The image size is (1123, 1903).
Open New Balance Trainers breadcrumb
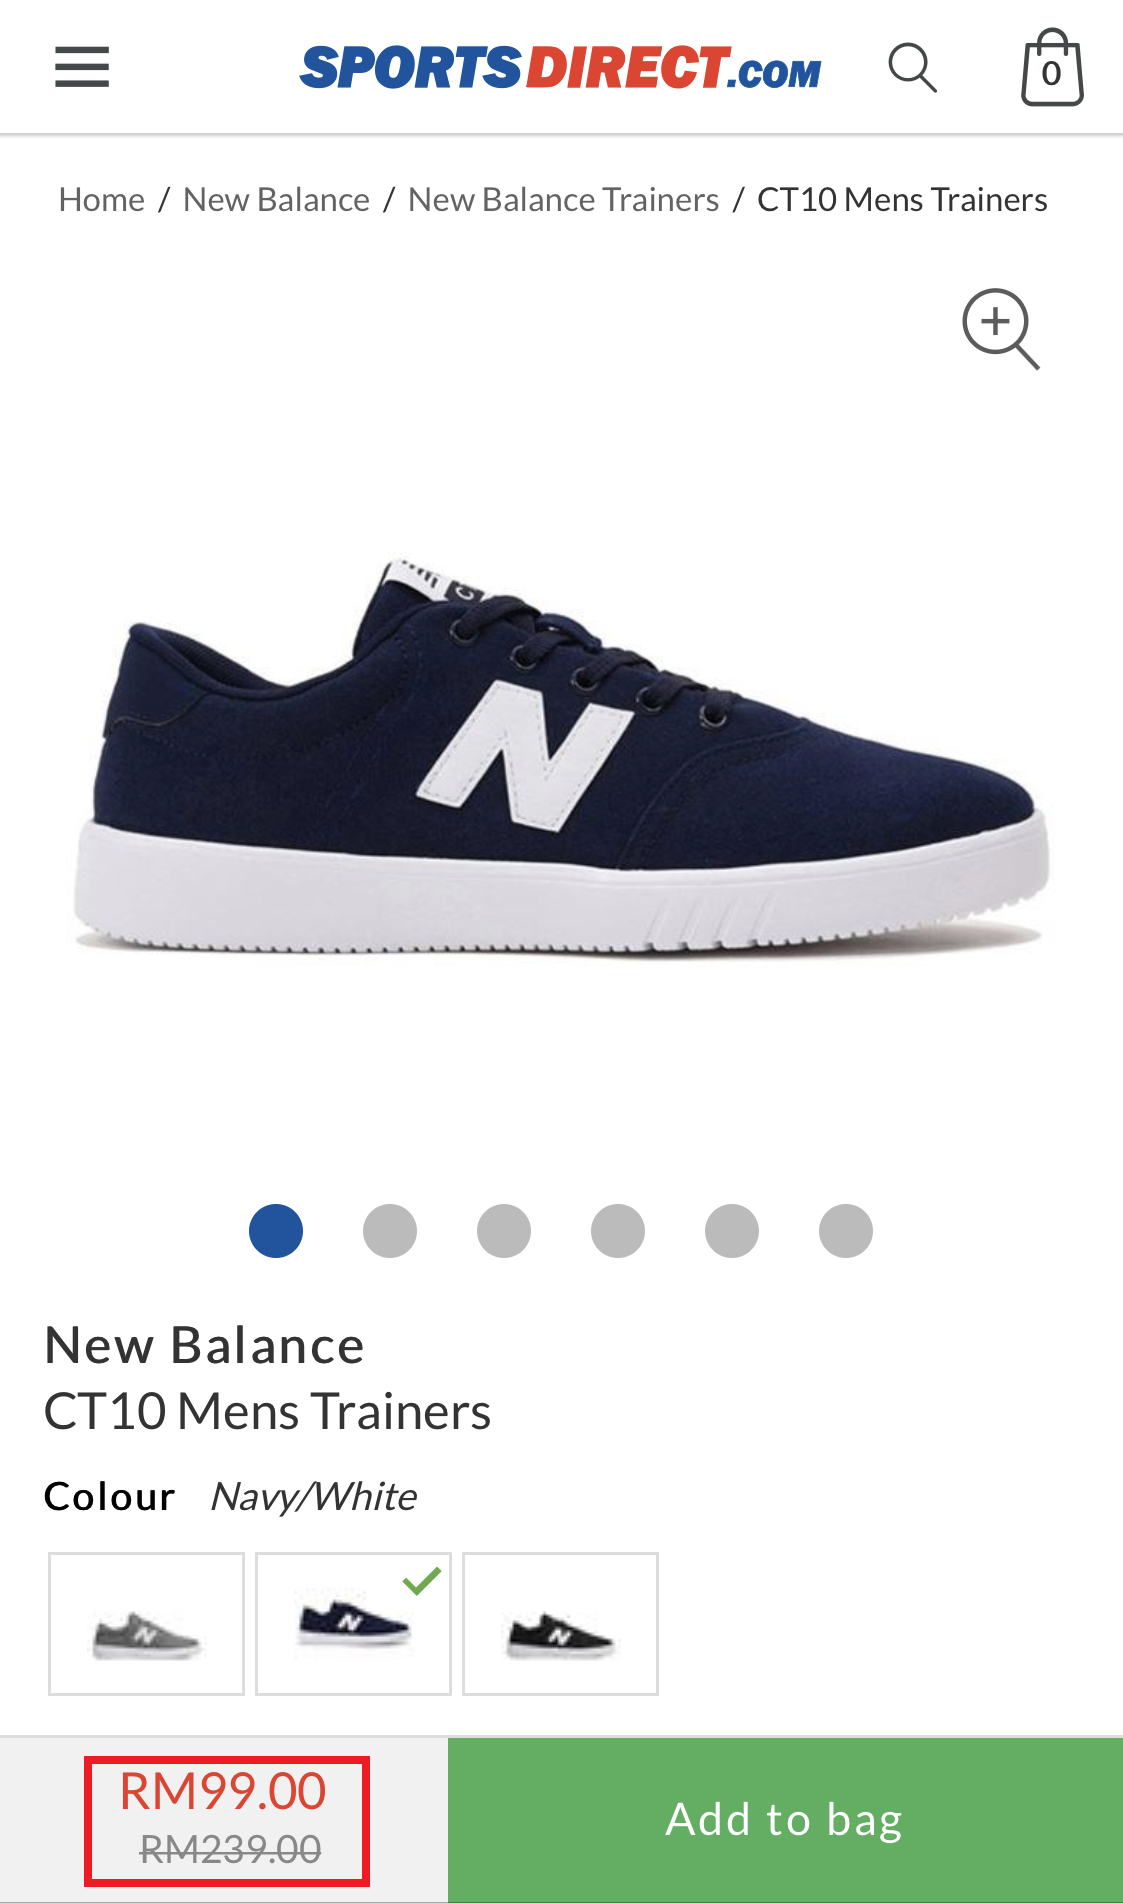pos(564,200)
